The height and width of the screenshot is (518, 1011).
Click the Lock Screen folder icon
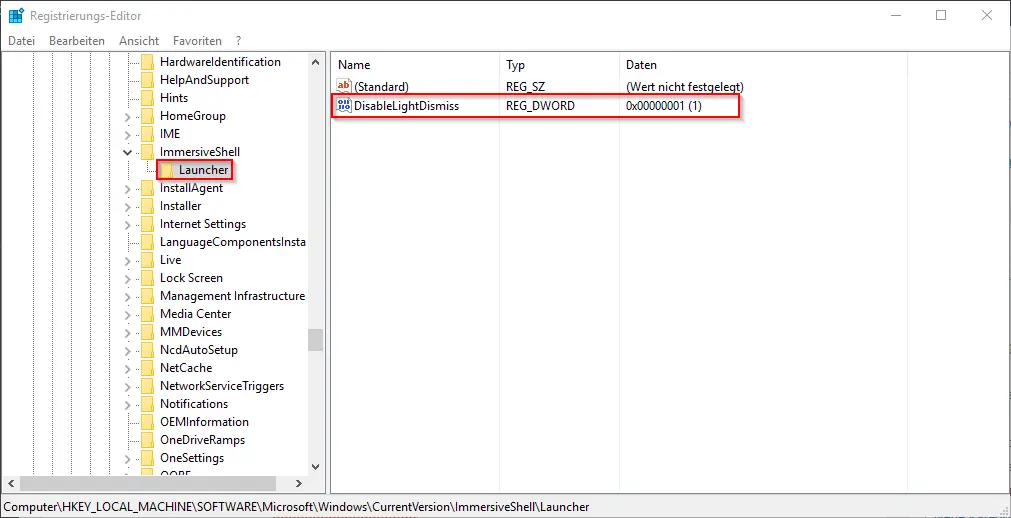[148, 278]
